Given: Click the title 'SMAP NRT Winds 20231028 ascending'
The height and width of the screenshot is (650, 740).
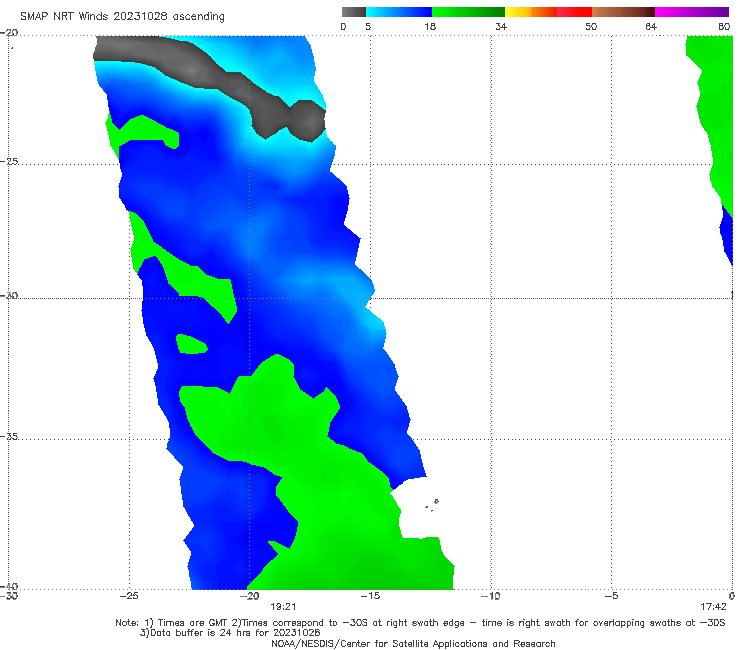Looking at the screenshot, I should (122, 16).
